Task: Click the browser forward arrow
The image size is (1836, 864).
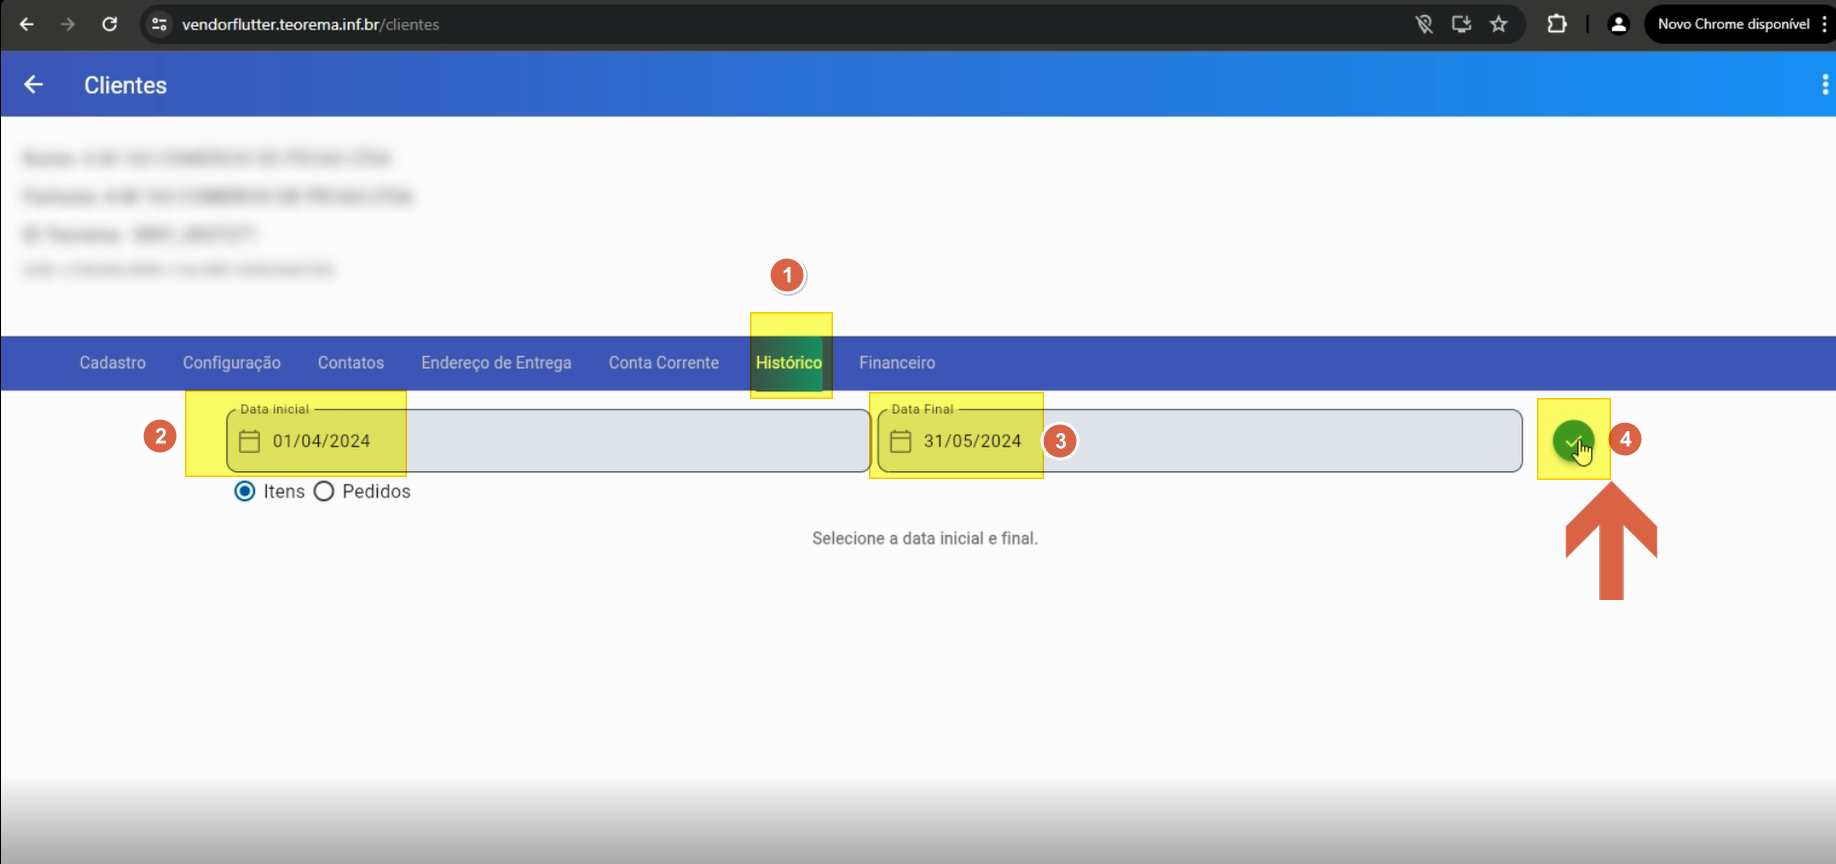Action: click(x=68, y=24)
